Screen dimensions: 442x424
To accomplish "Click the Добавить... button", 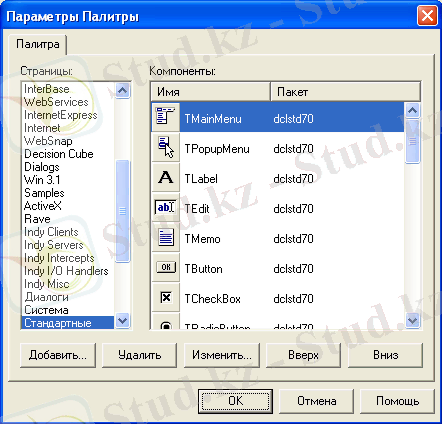I will (58, 355).
